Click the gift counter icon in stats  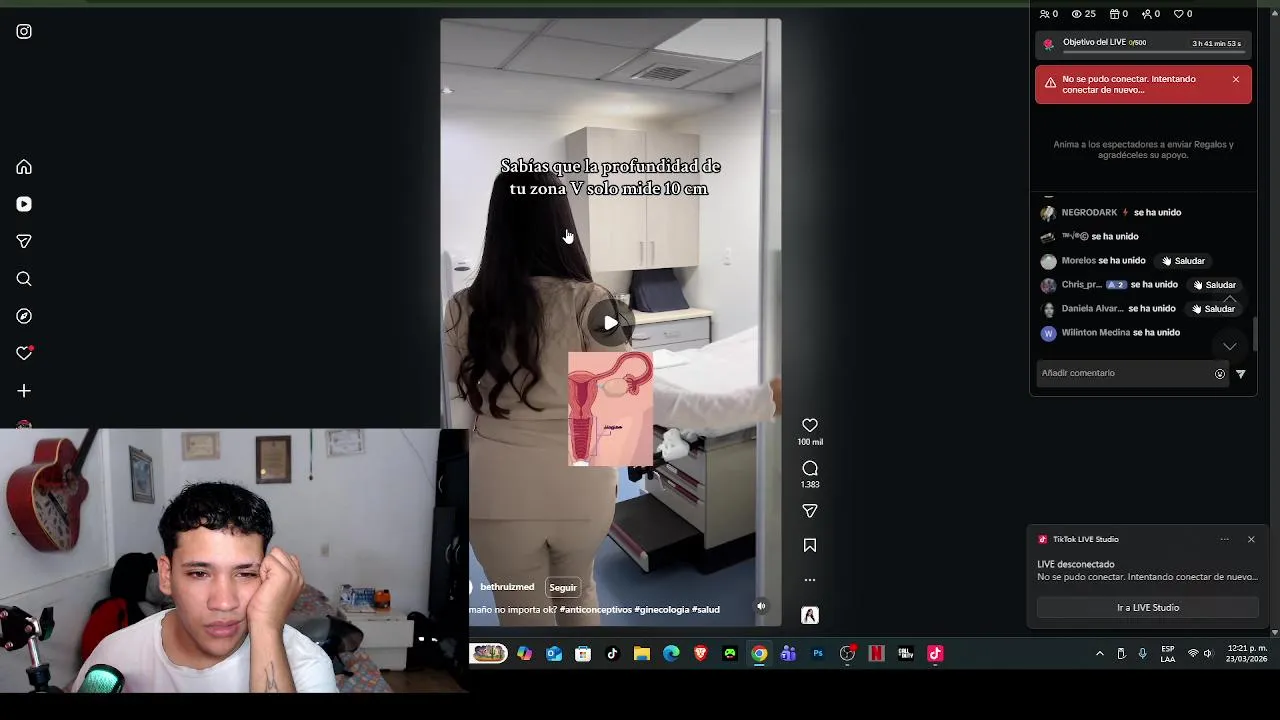(1119, 14)
